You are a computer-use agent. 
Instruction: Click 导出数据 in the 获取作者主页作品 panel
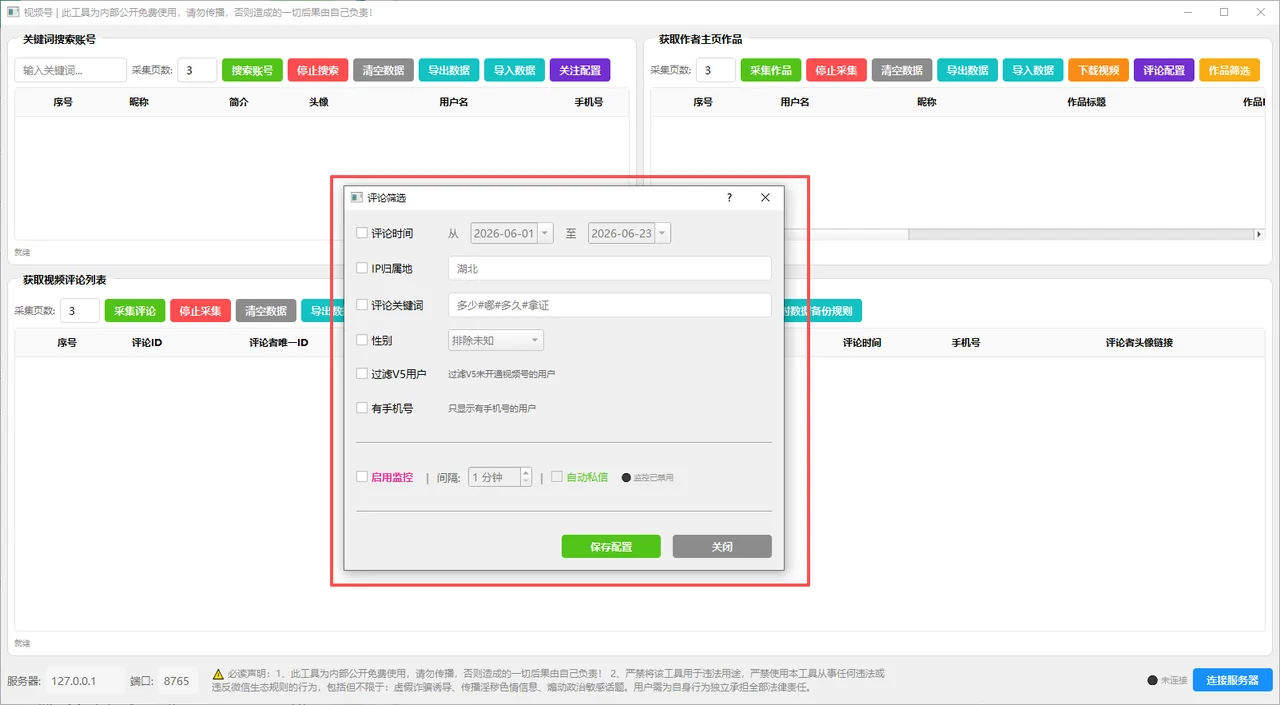967,70
